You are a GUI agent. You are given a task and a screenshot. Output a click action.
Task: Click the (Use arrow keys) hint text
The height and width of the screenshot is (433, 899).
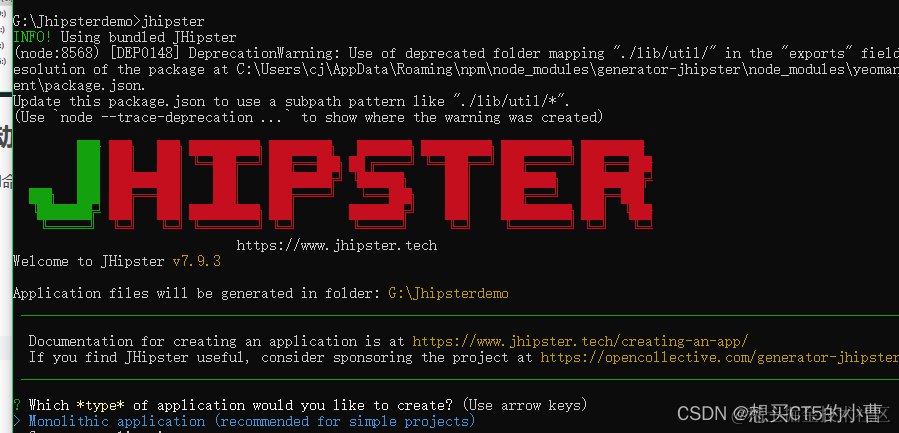click(x=527, y=405)
